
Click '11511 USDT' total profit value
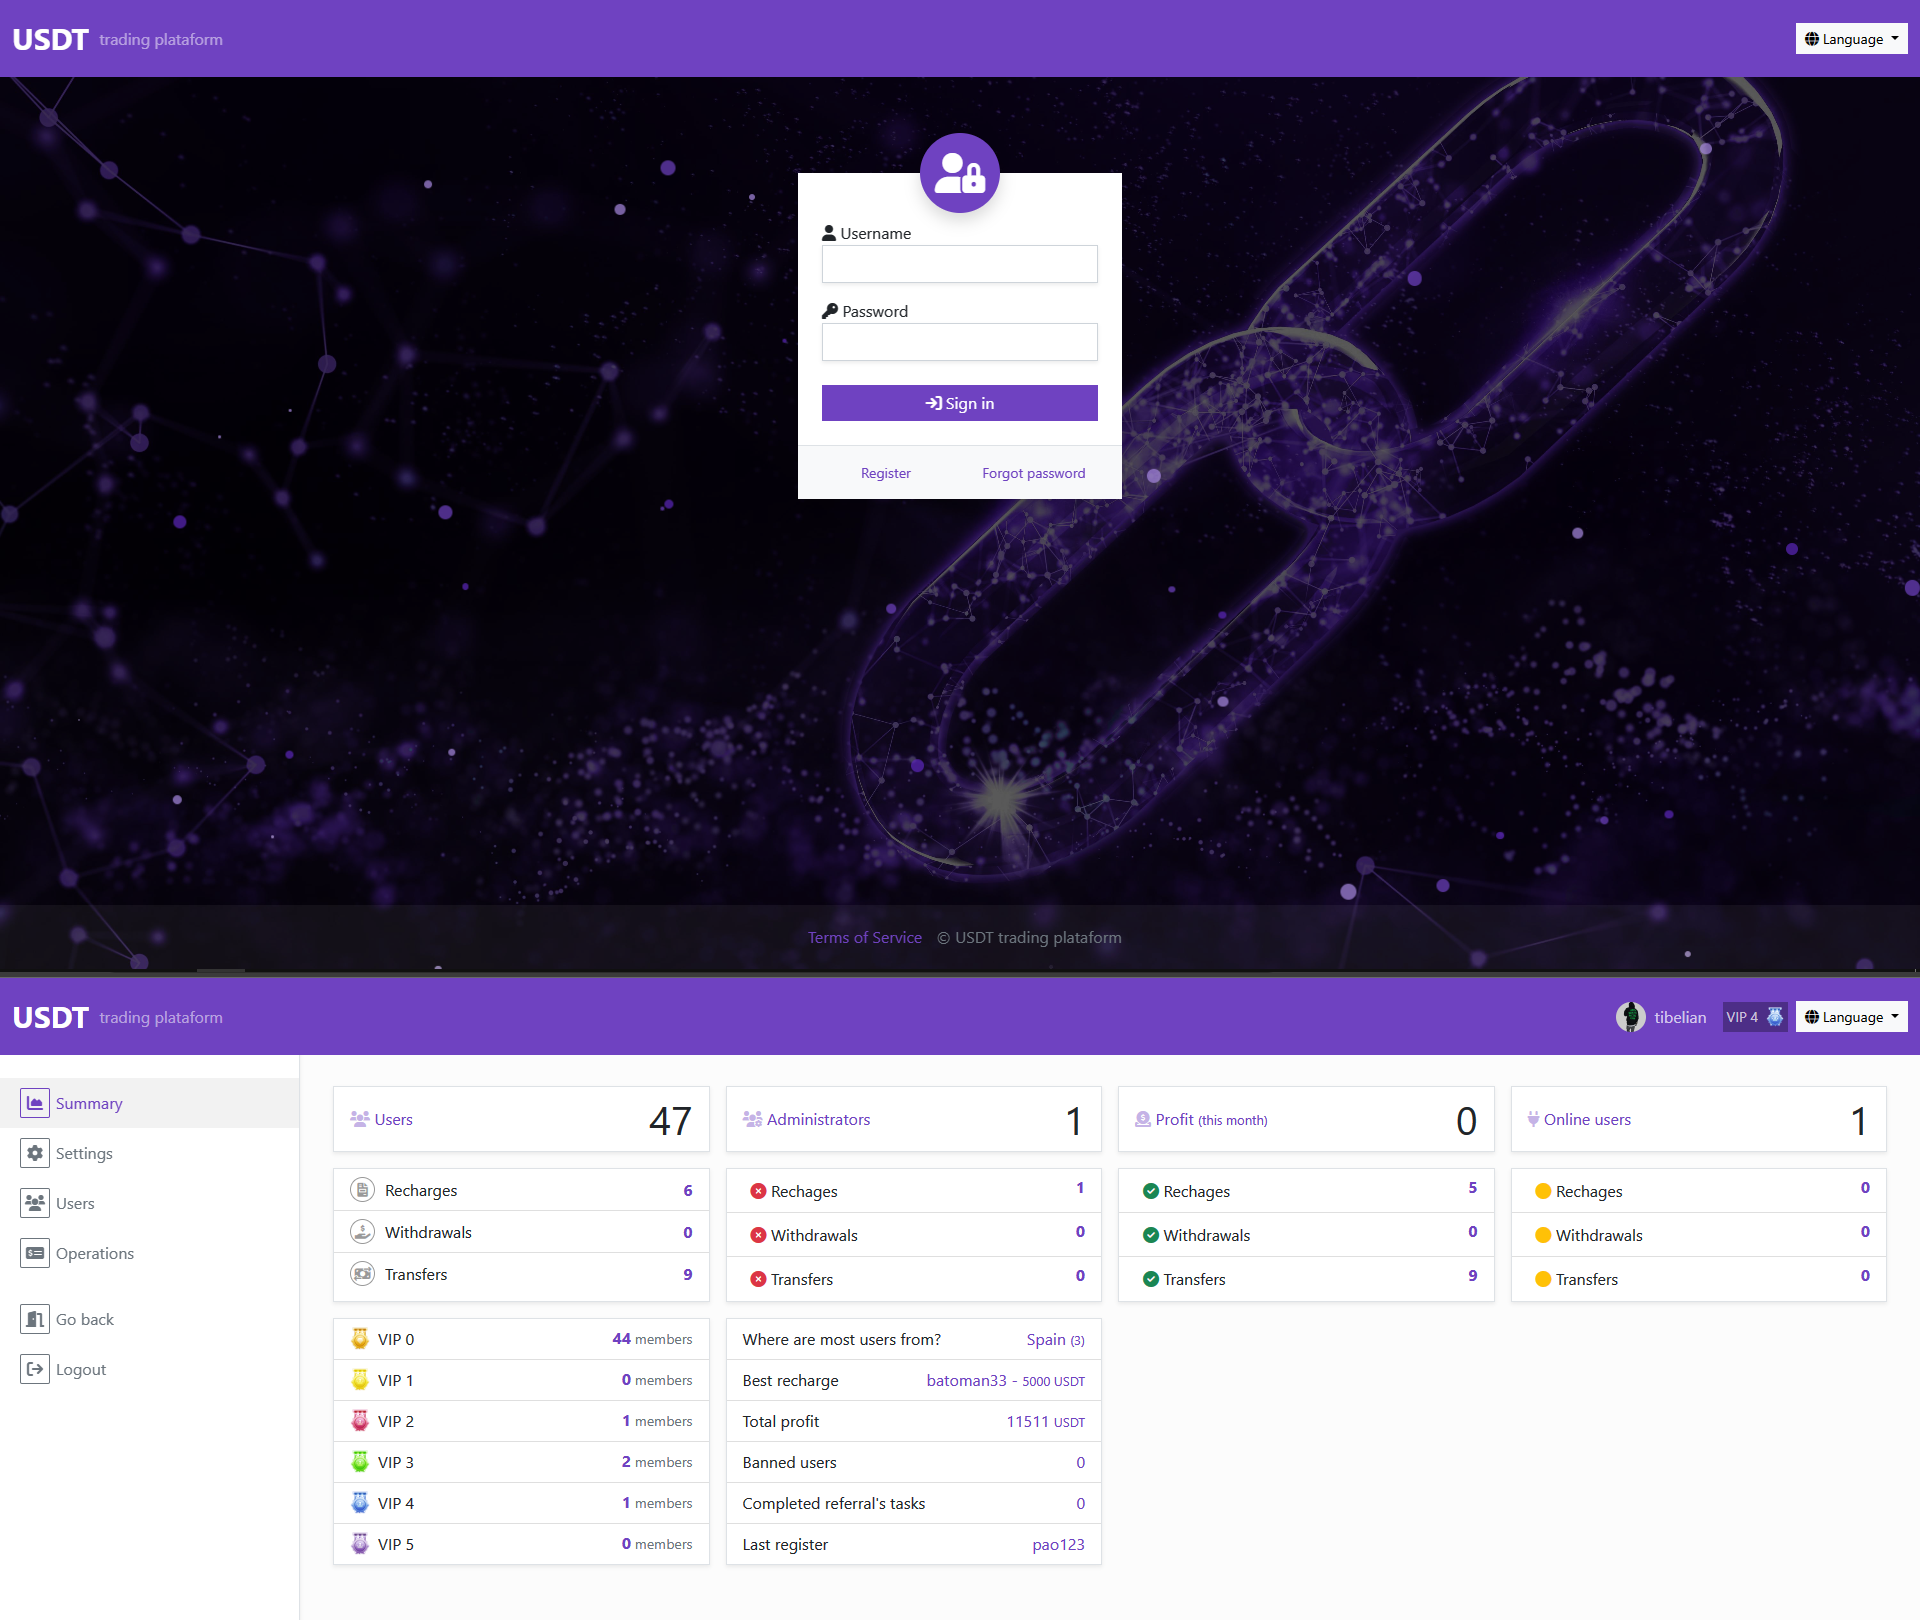[1045, 1421]
